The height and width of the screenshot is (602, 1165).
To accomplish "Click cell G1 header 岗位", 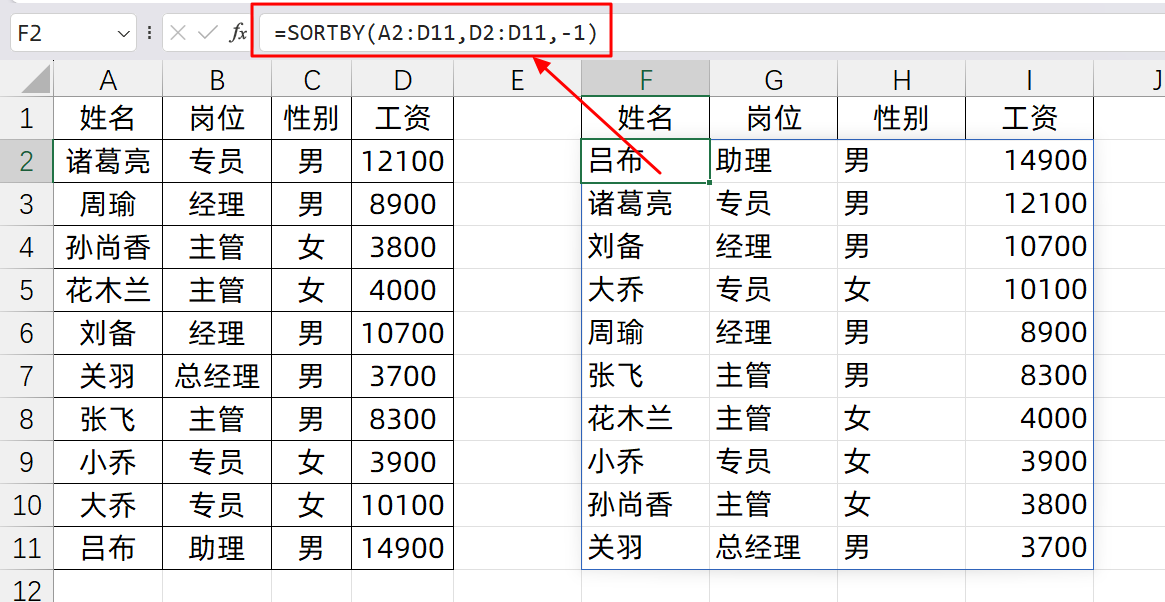I will [773, 118].
